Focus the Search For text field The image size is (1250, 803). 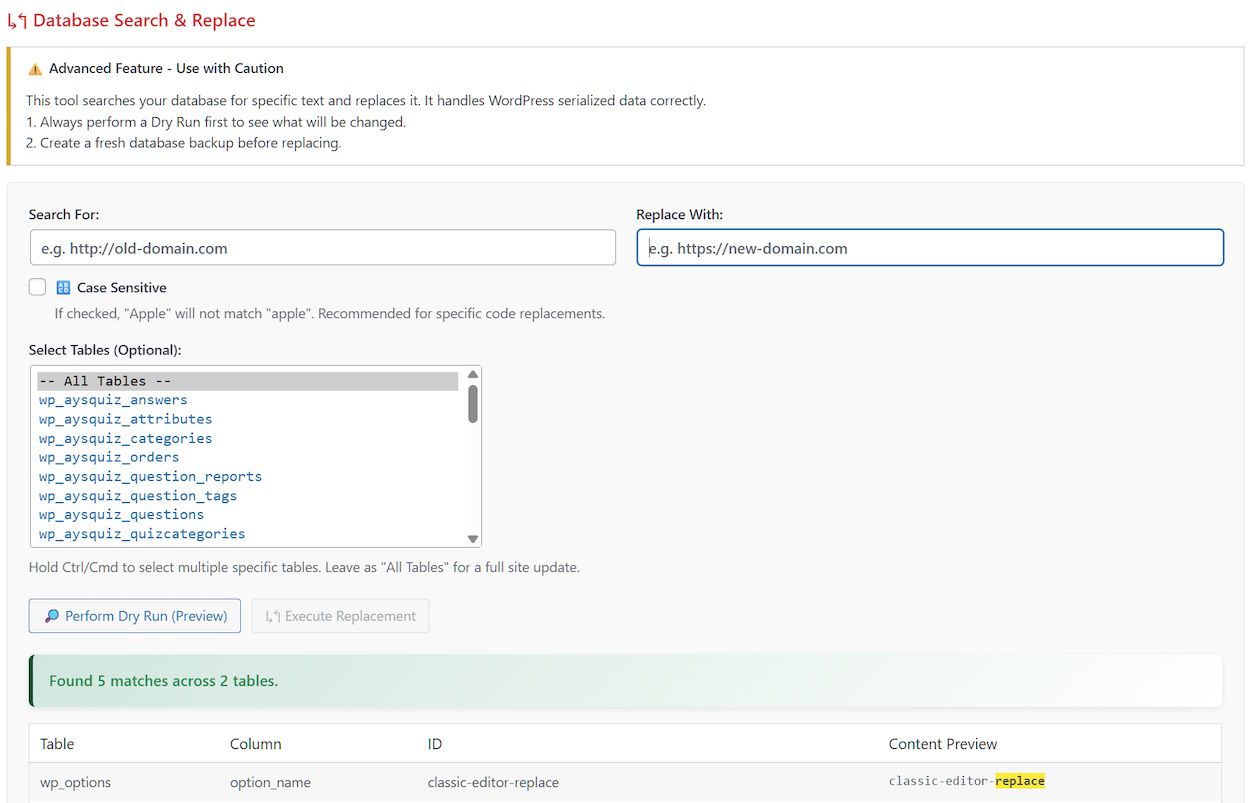tap(322, 248)
